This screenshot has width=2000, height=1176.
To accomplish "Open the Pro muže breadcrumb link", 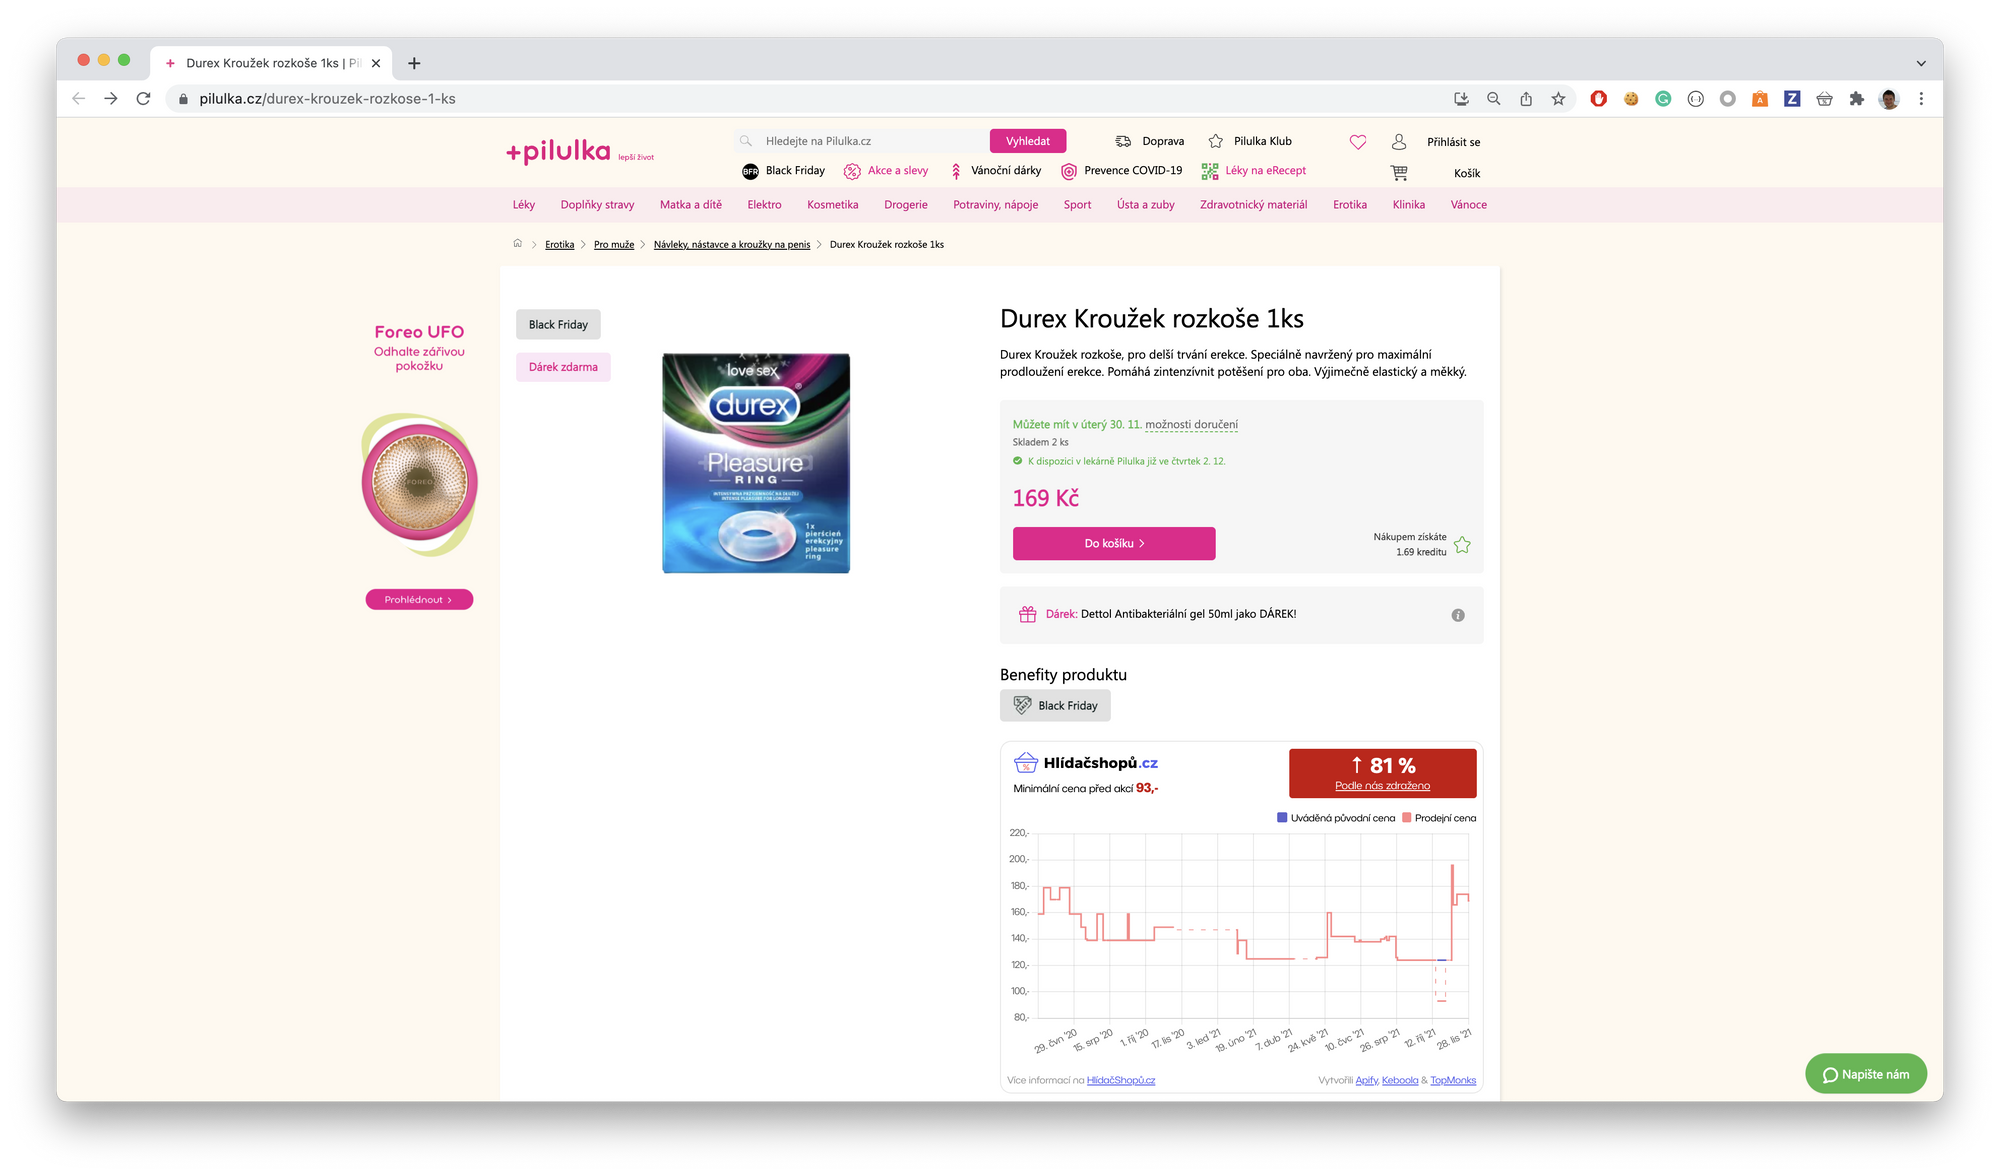I will [614, 244].
